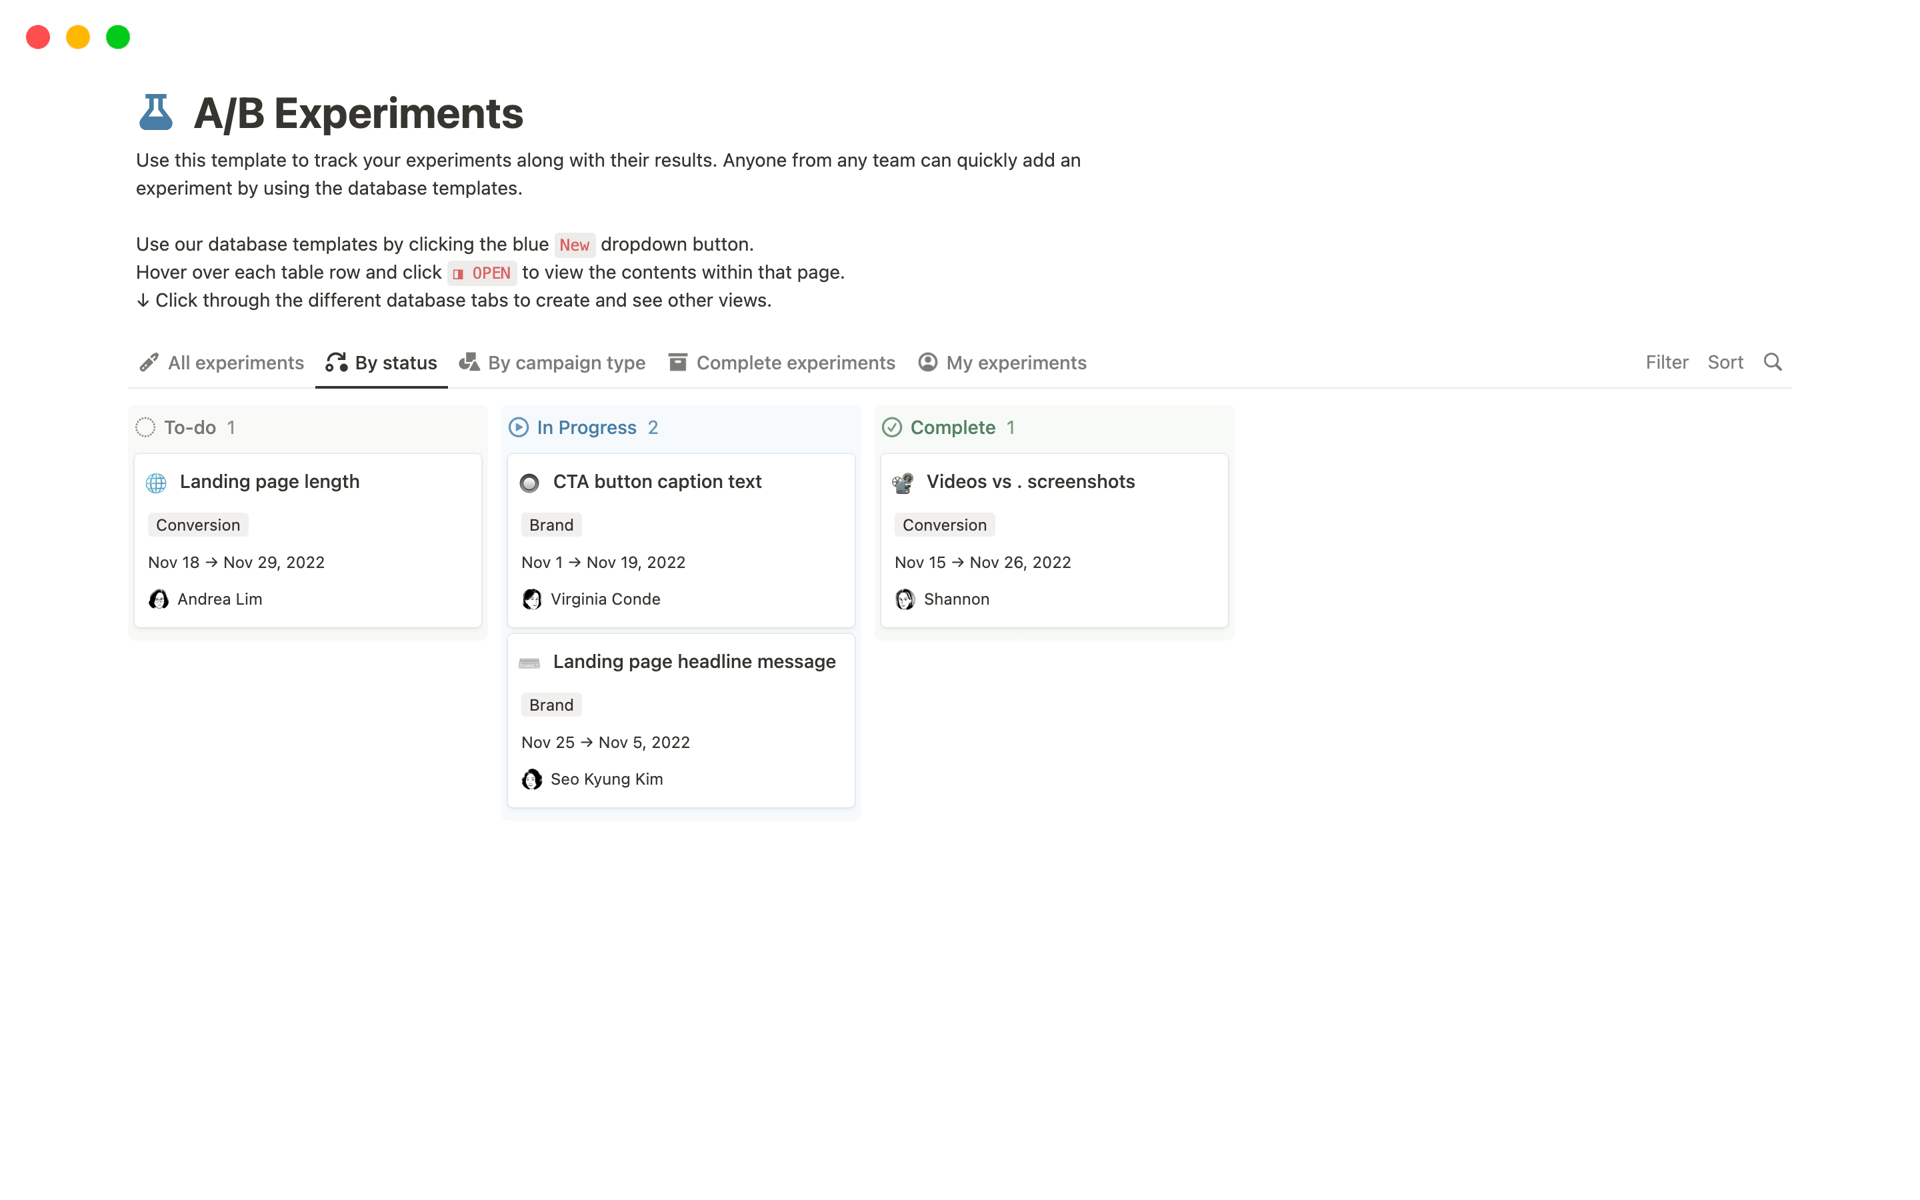
Task: Click the To-do status circle icon
Action: click(x=146, y=428)
